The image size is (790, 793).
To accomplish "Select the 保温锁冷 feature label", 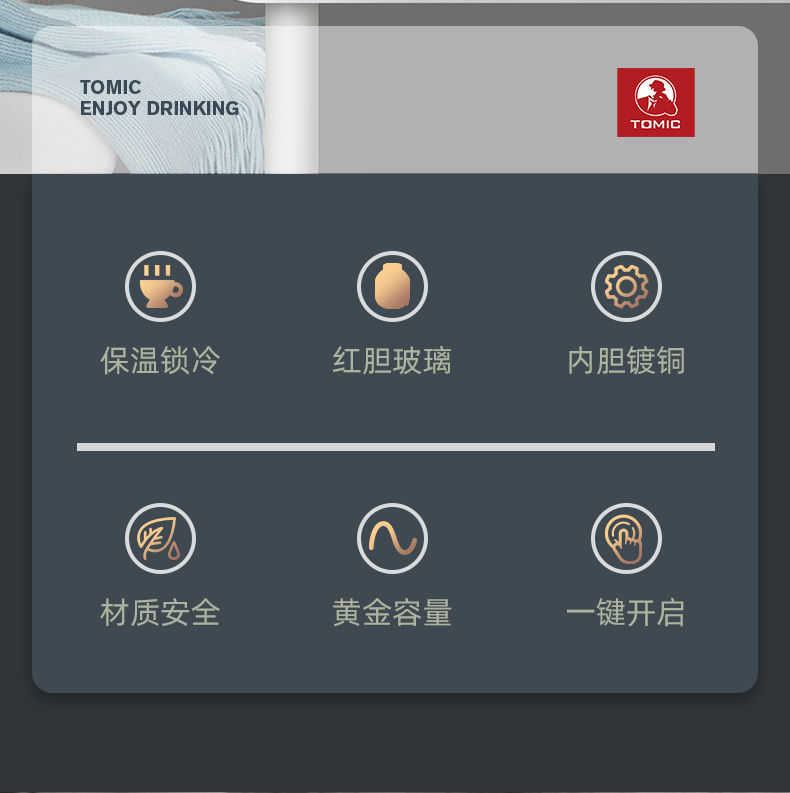I will coord(160,361).
